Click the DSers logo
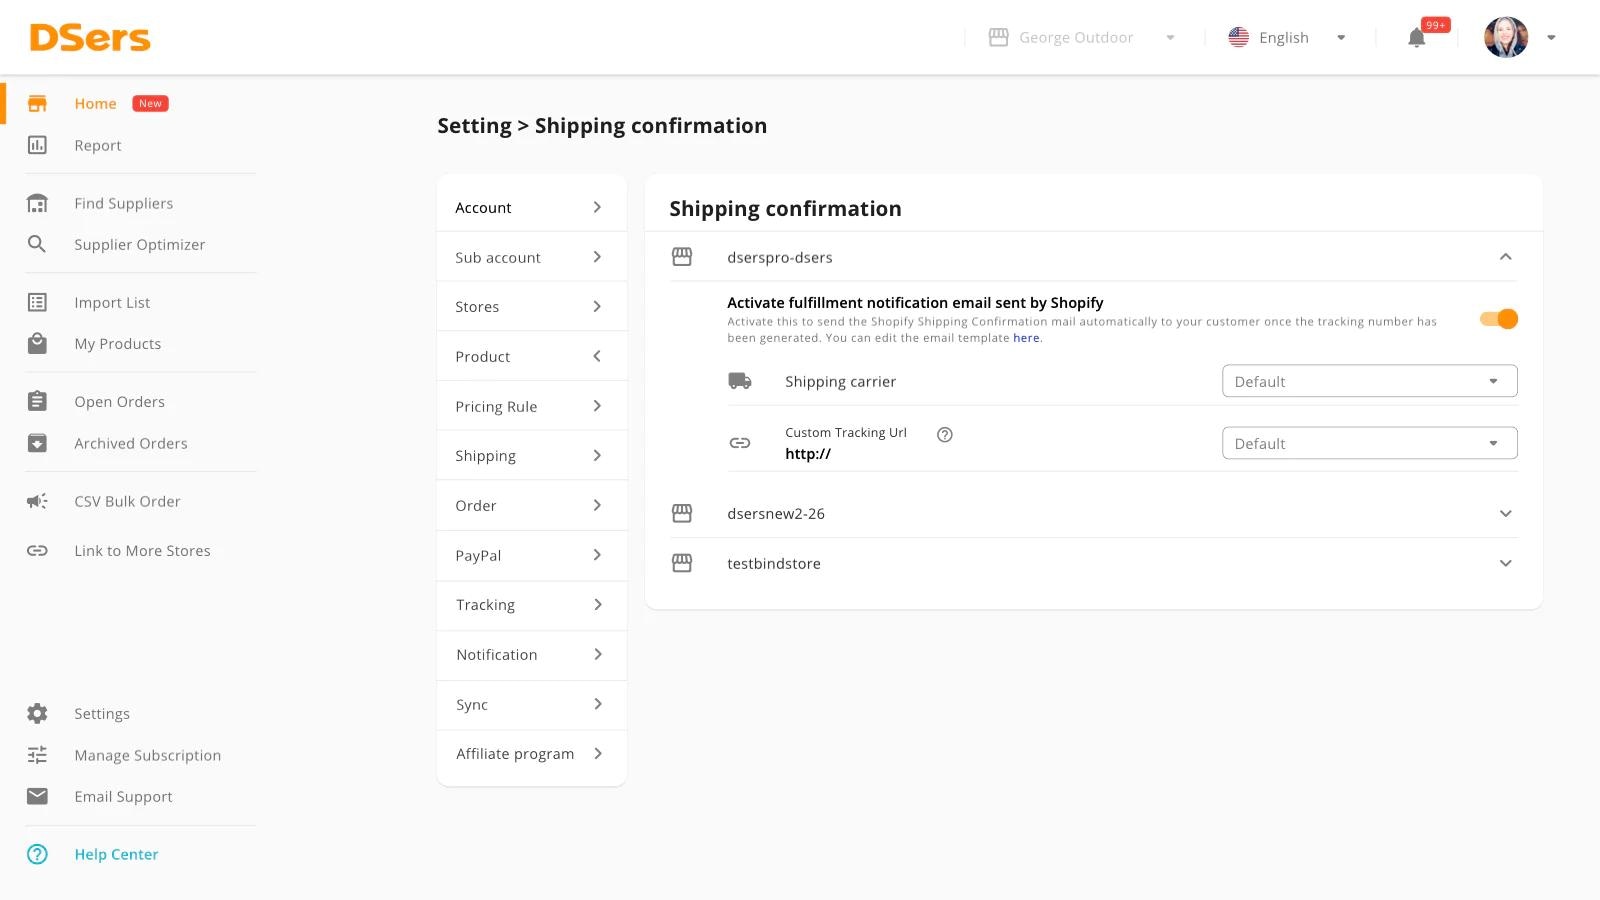 pyautogui.click(x=89, y=37)
